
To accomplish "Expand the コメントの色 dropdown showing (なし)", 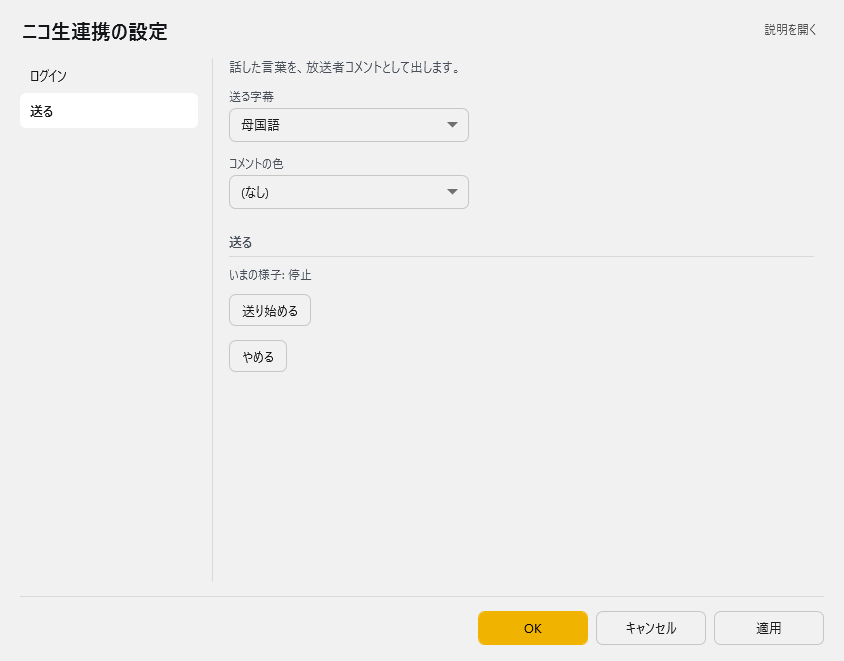I will 349,192.
